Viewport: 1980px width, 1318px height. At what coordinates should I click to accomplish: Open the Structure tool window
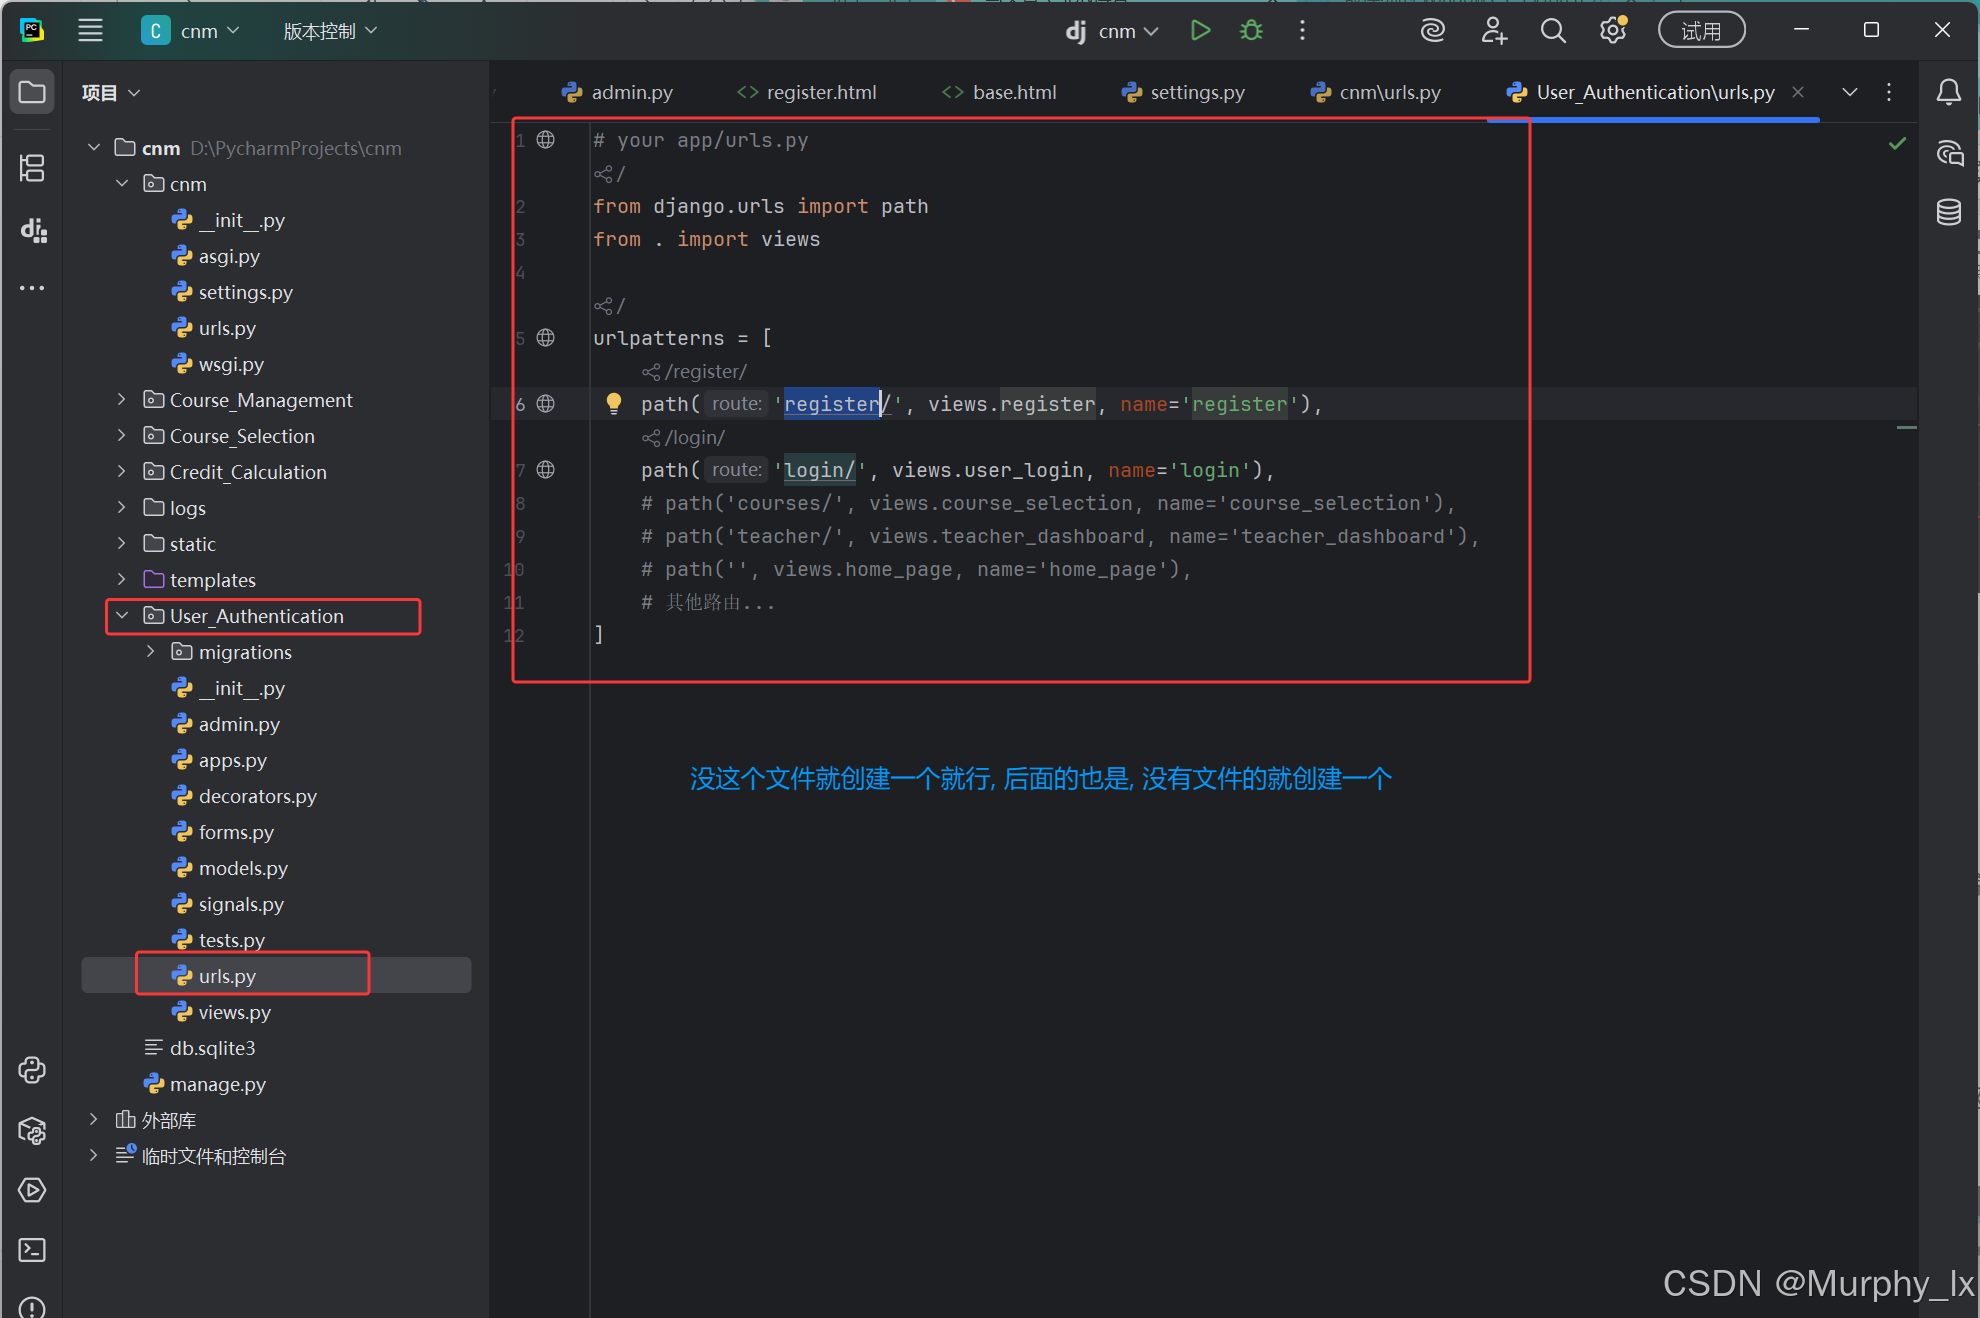pyautogui.click(x=32, y=168)
